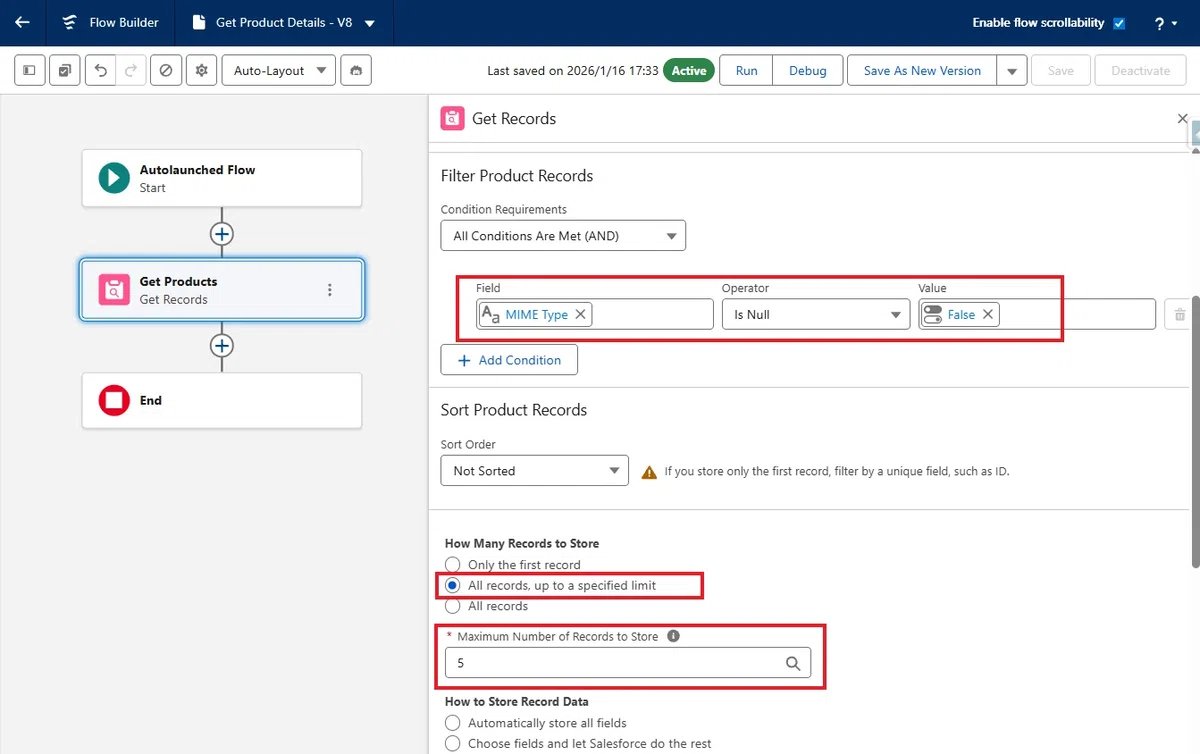Click Maximum Number of Records to Store field
Image resolution: width=1200 pixels, height=754 pixels.
[x=628, y=663]
